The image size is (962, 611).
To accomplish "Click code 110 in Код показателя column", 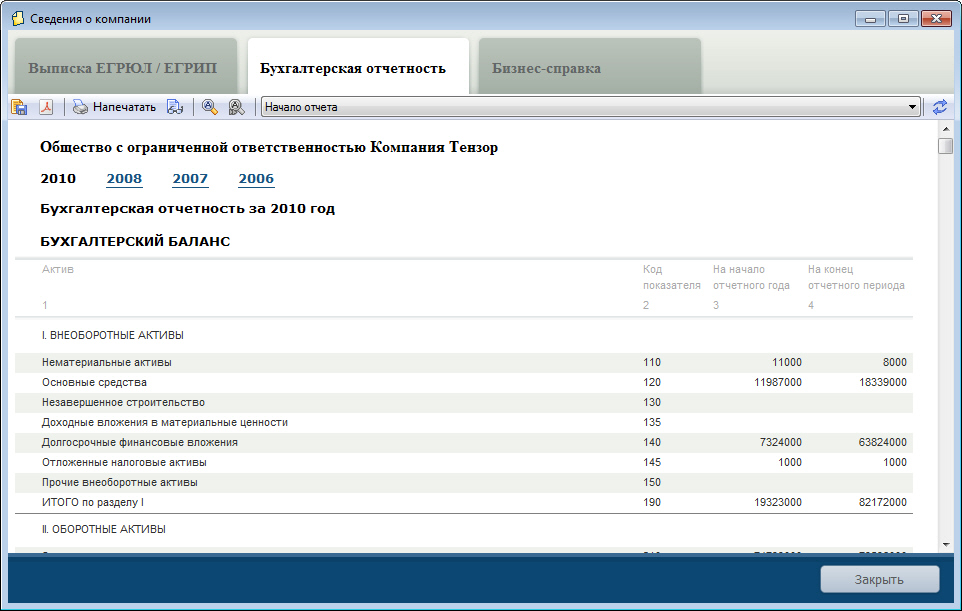I will tap(652, 363).
